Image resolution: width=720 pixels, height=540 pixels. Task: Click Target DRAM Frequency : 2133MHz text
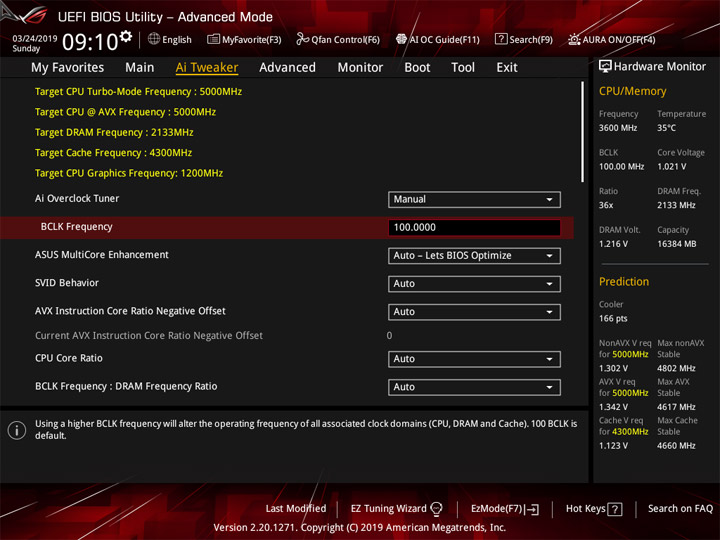click(114, 132)
